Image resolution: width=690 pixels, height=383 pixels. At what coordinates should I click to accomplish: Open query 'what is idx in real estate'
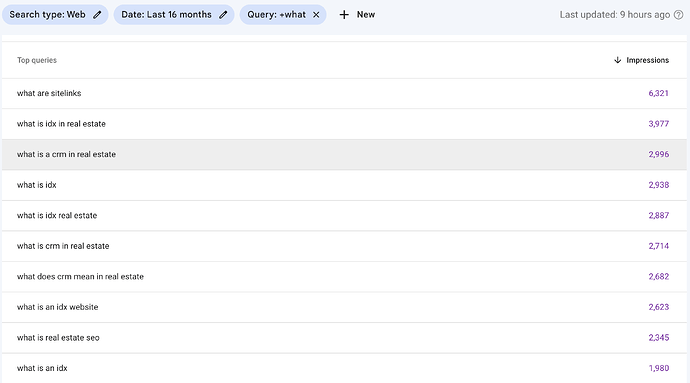344,124
